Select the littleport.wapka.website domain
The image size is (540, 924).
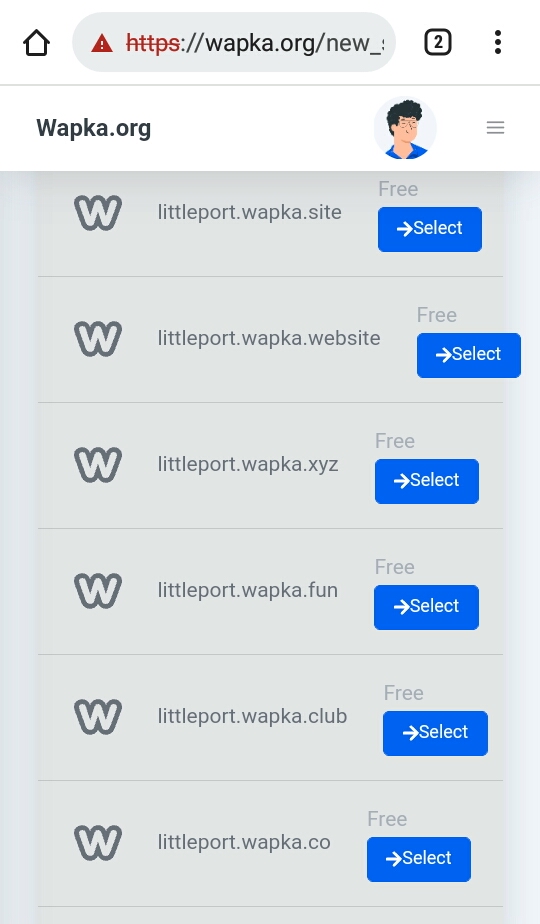[x=469, y=355]
